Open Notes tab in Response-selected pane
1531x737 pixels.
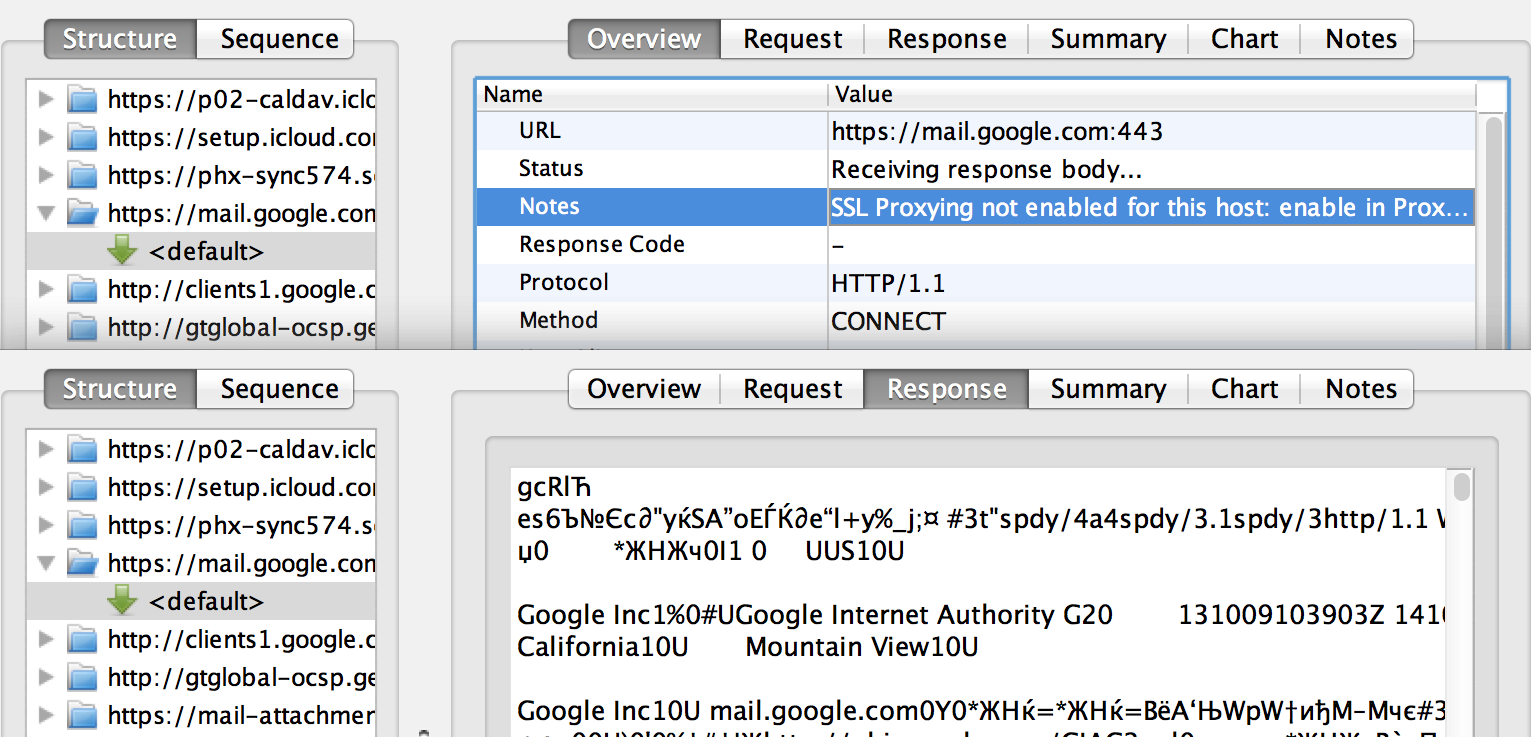(x=1360, y=389)
